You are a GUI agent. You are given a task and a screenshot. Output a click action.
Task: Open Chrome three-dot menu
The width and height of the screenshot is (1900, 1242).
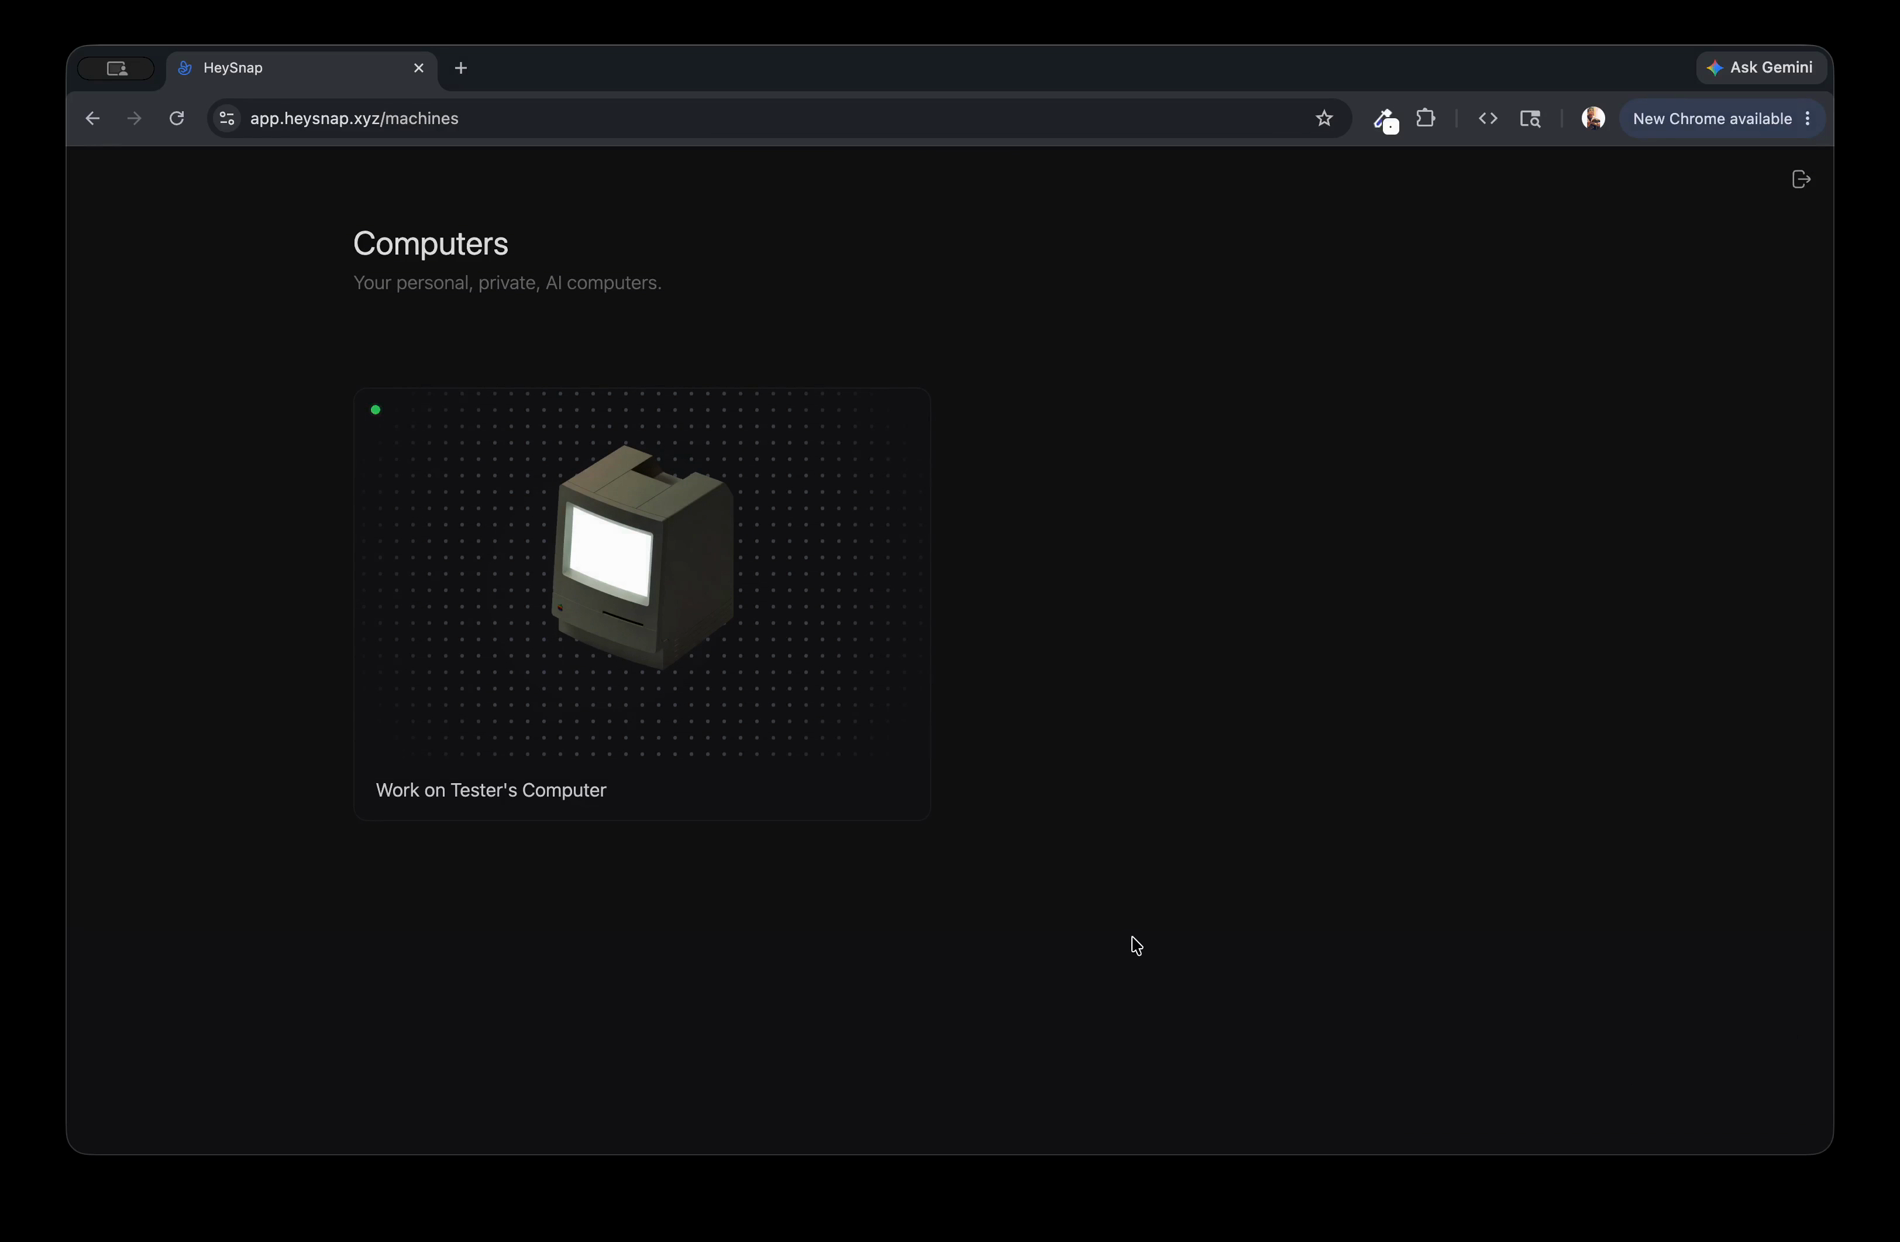coord(1808,118)
